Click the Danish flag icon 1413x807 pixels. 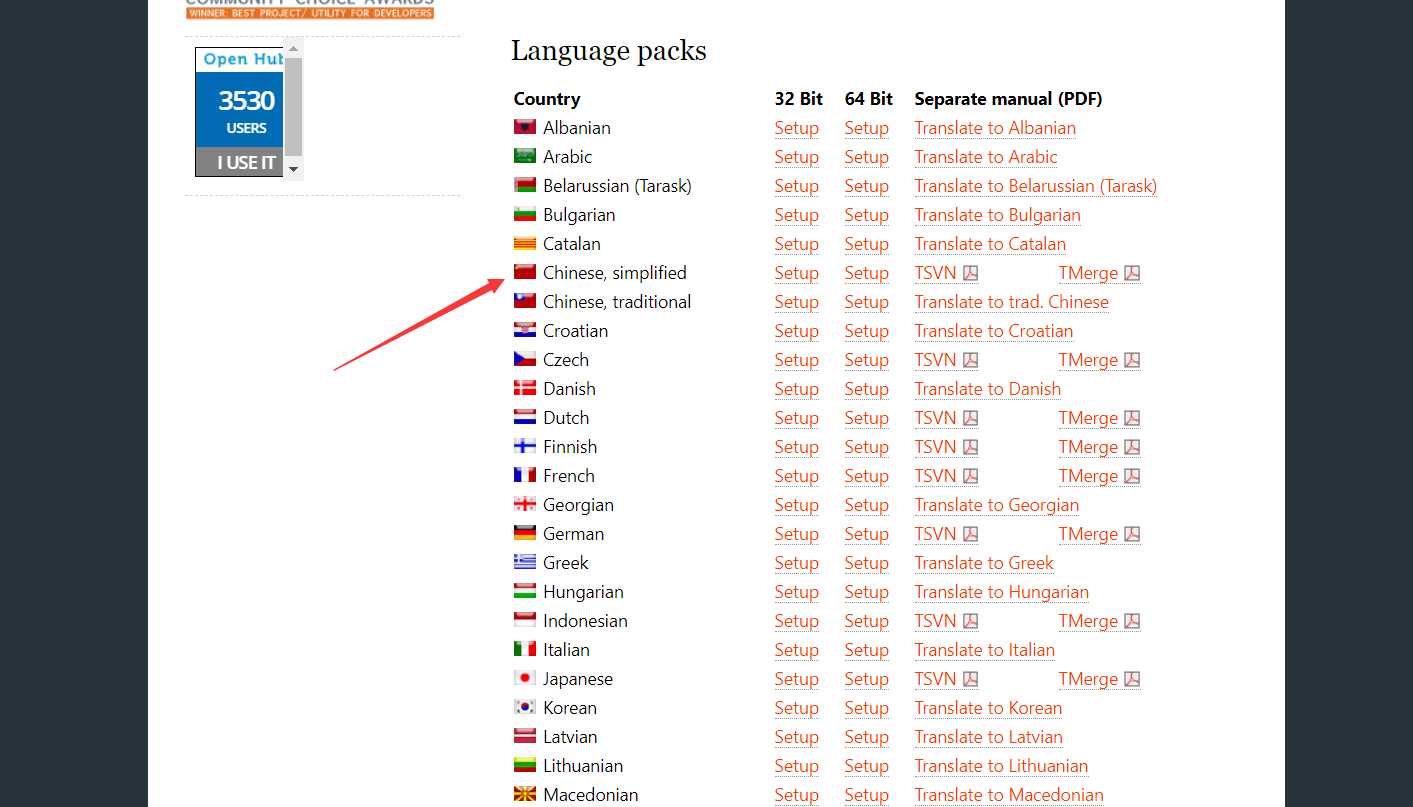click(525, 388)
